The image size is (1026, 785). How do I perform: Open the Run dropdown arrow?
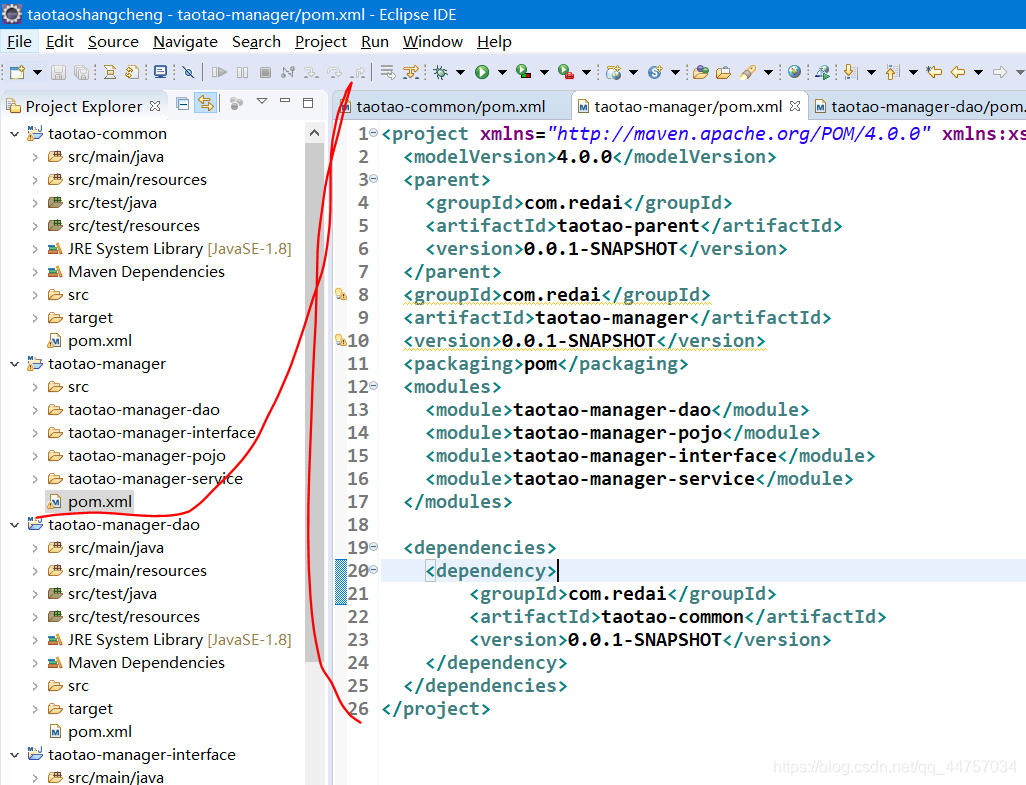[503, 72]
